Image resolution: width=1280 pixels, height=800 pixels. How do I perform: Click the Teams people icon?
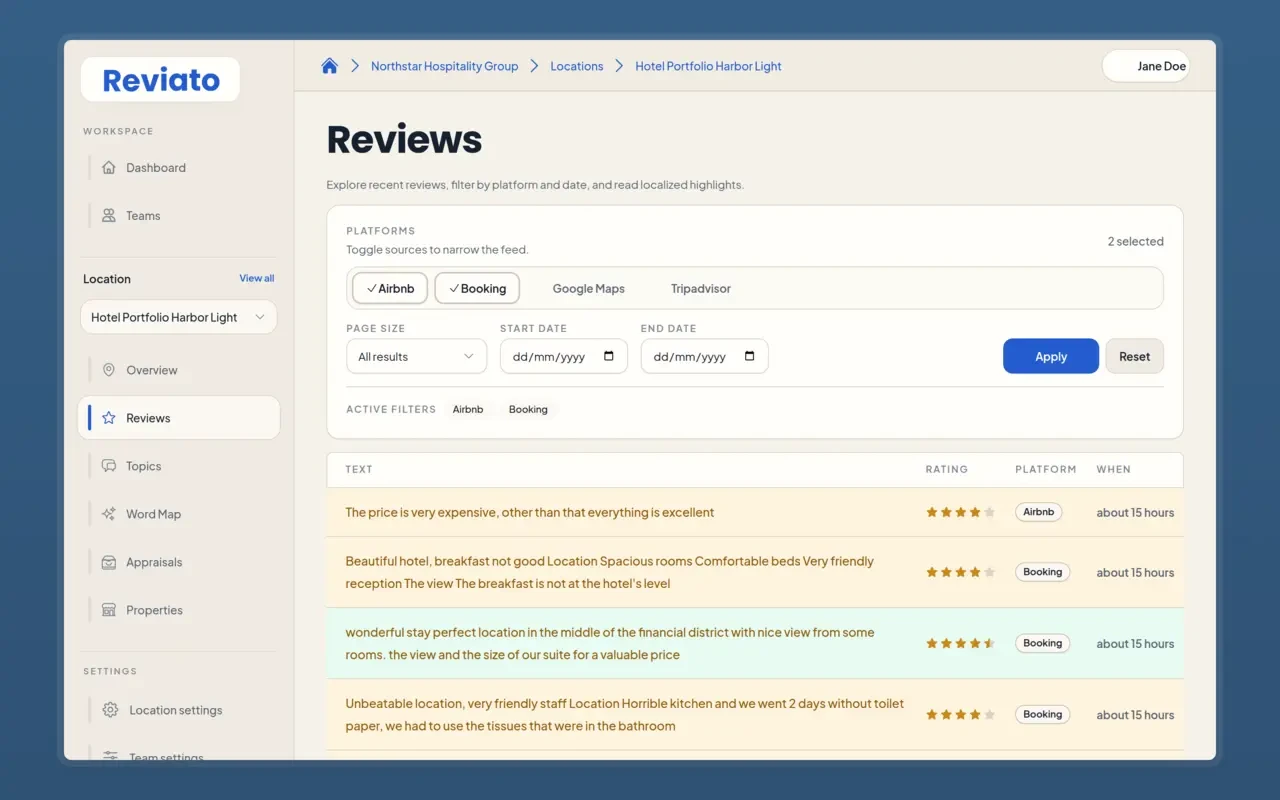[x=109, y=216]
